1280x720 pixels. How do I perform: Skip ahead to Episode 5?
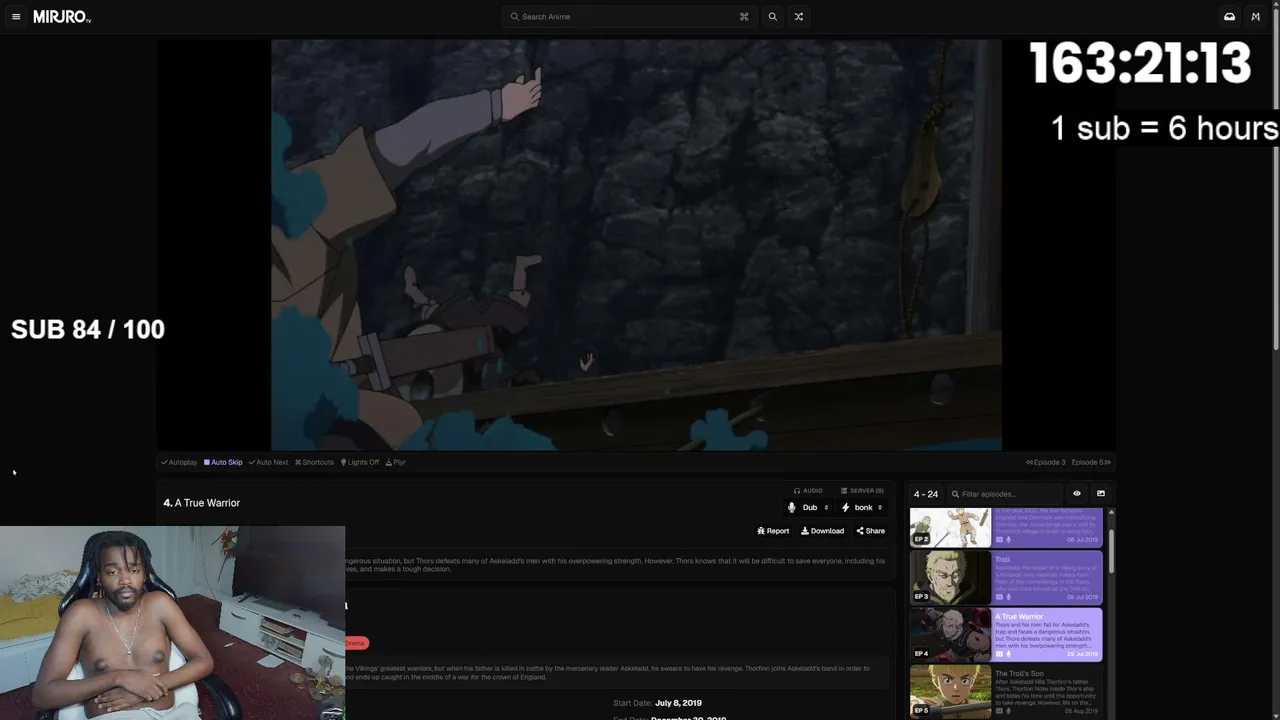(1091, 462)
